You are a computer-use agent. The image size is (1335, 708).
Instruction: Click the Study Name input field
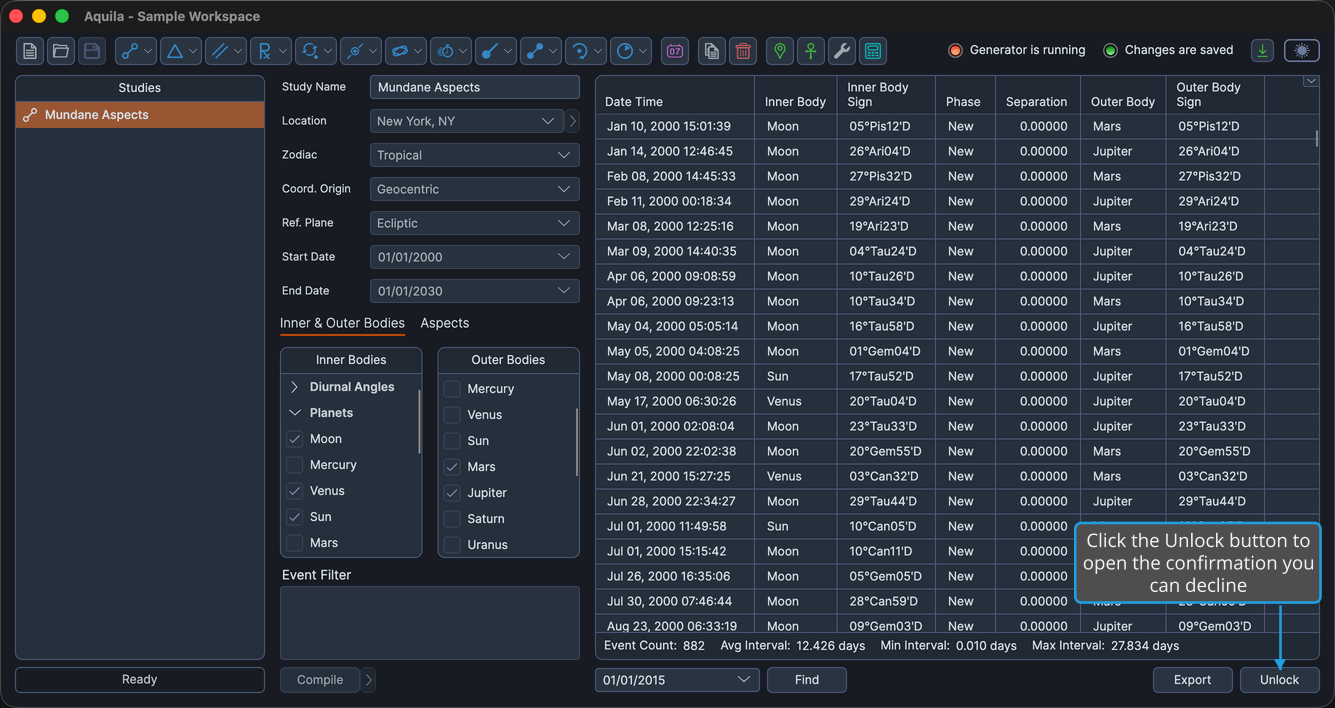pos(475,87)
